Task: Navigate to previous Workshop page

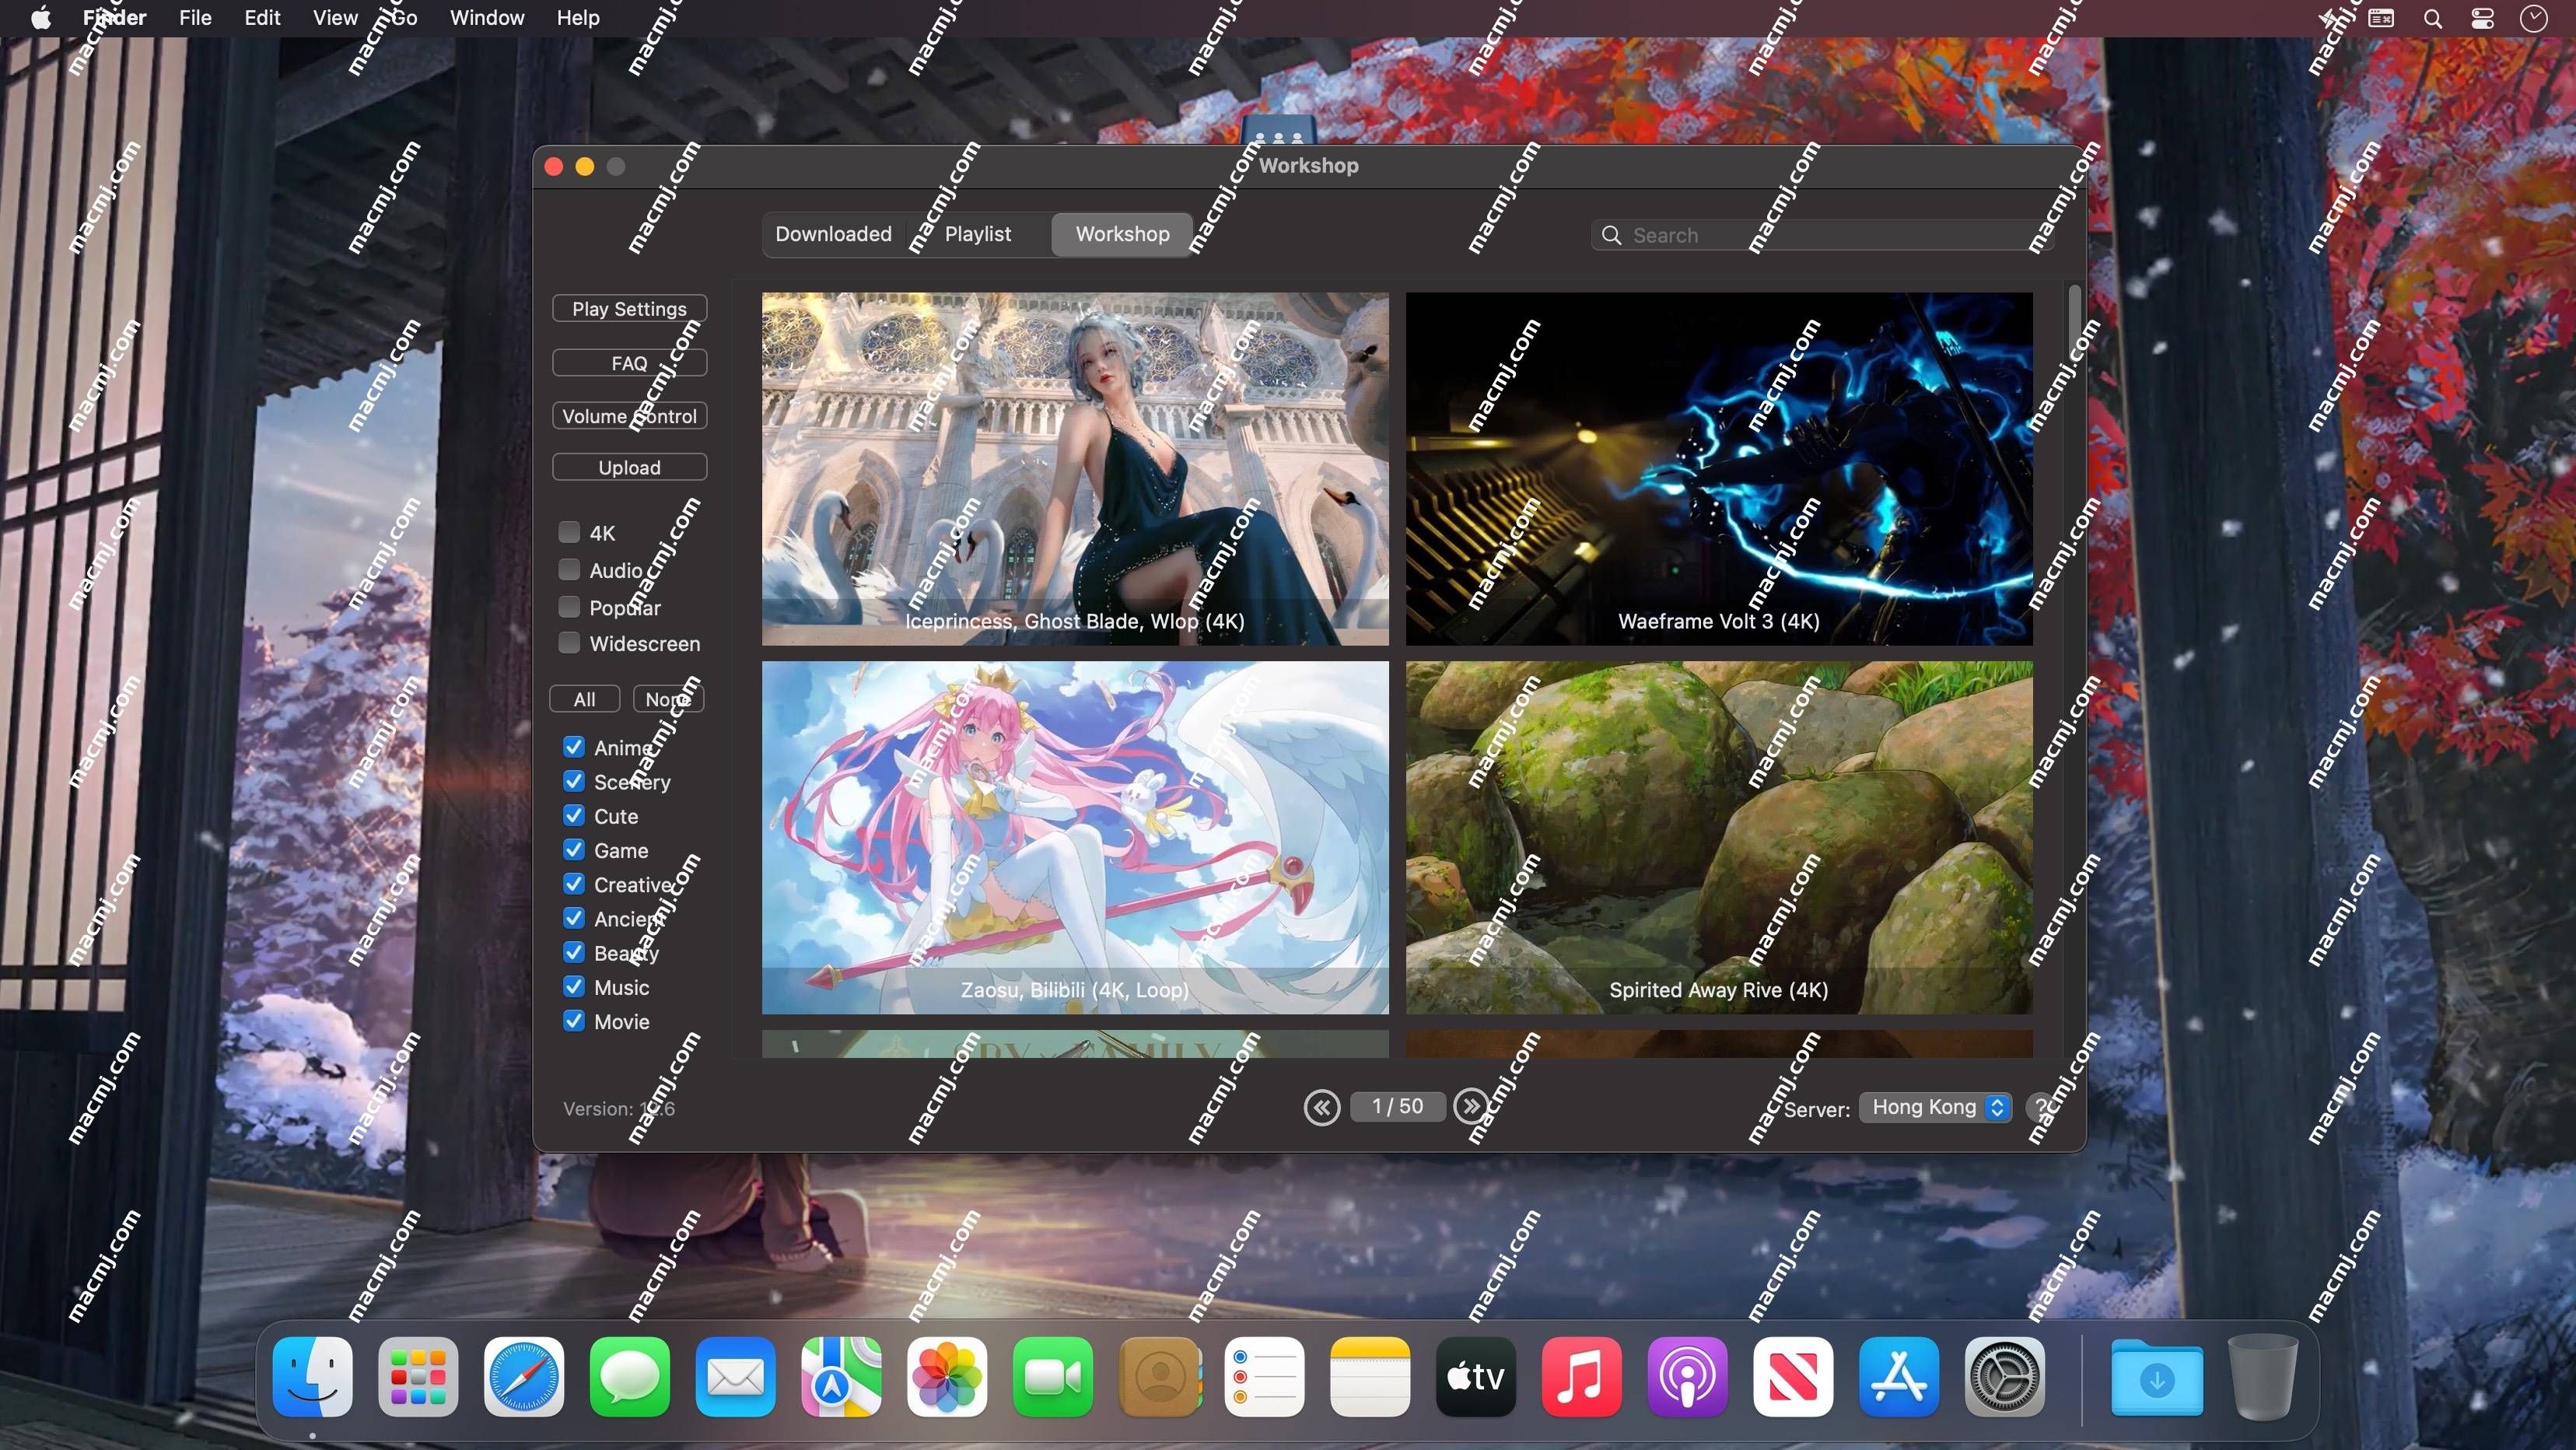Action: click(x=1321, y=1106)
